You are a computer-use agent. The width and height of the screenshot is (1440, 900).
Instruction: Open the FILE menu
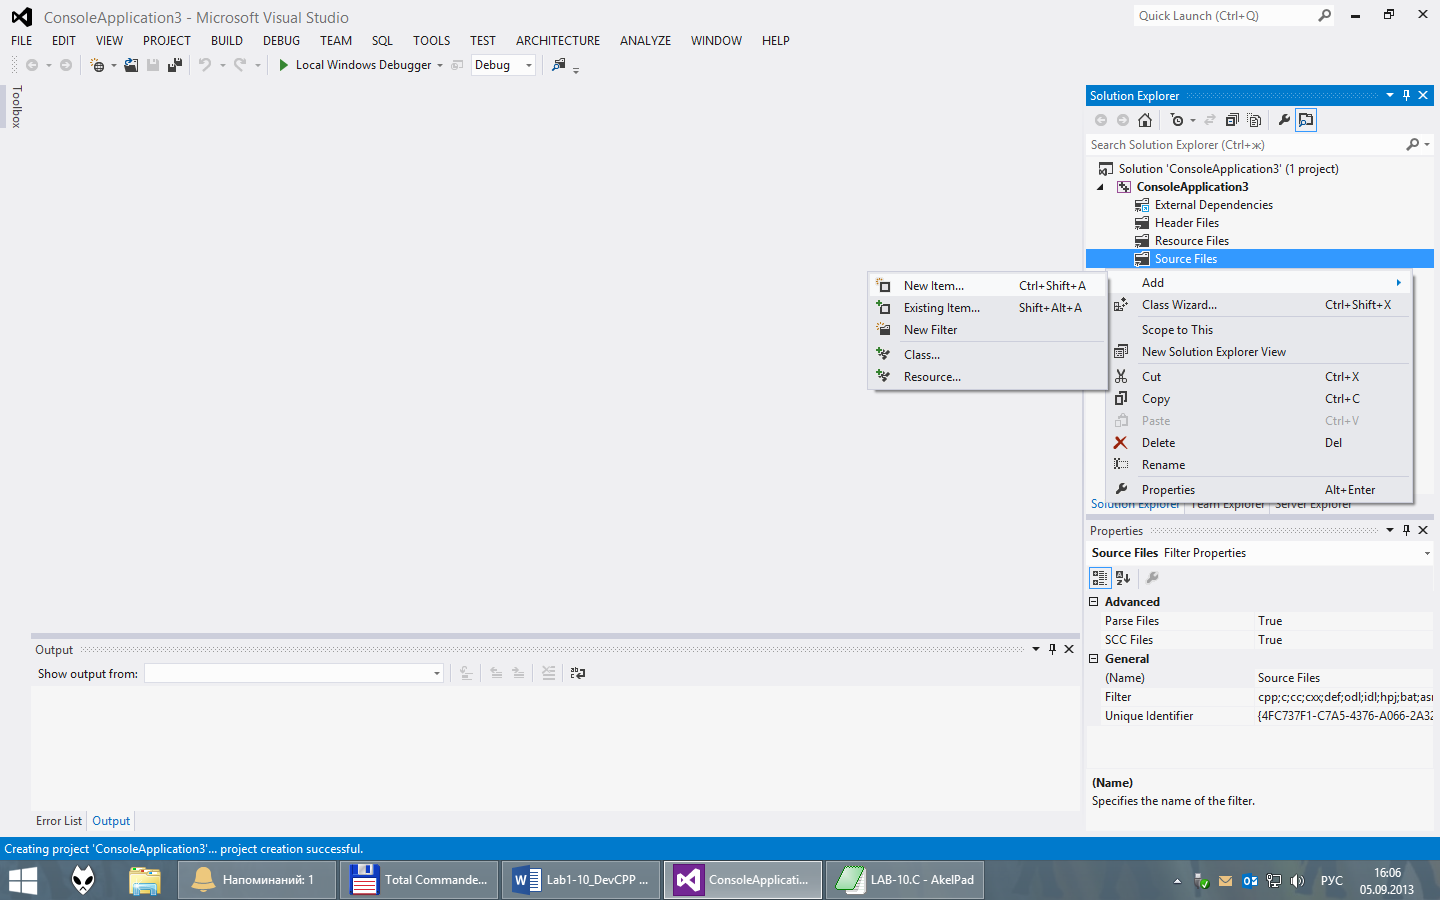22,41
